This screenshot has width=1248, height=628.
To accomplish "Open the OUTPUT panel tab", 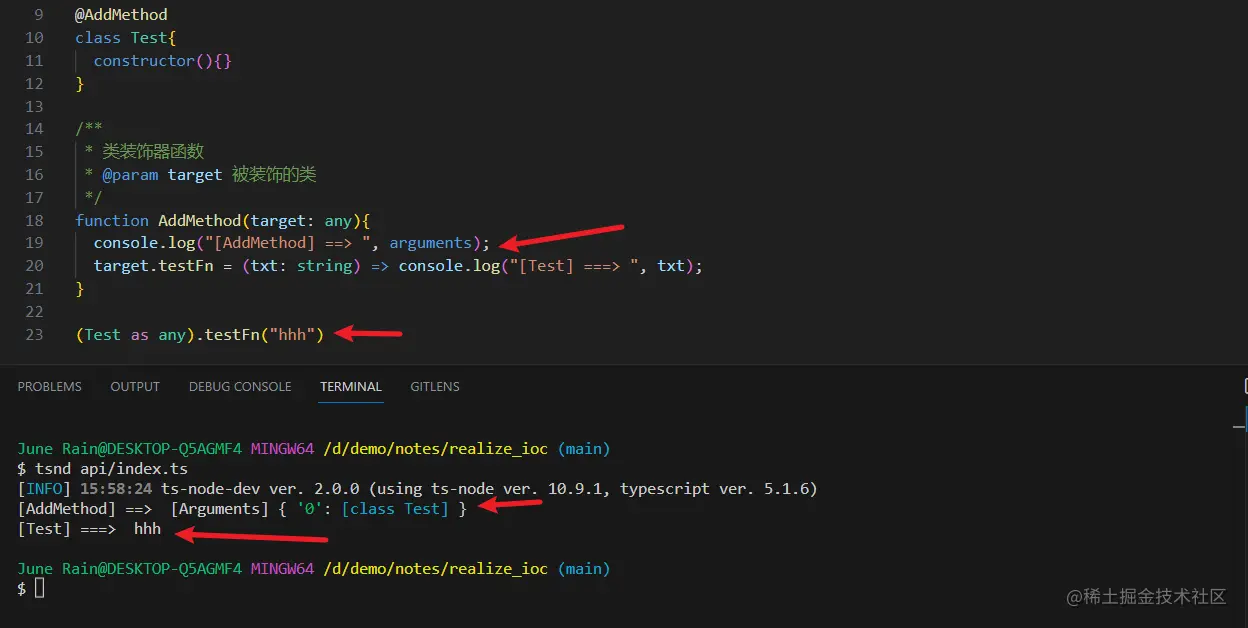I will pos(135,386).
